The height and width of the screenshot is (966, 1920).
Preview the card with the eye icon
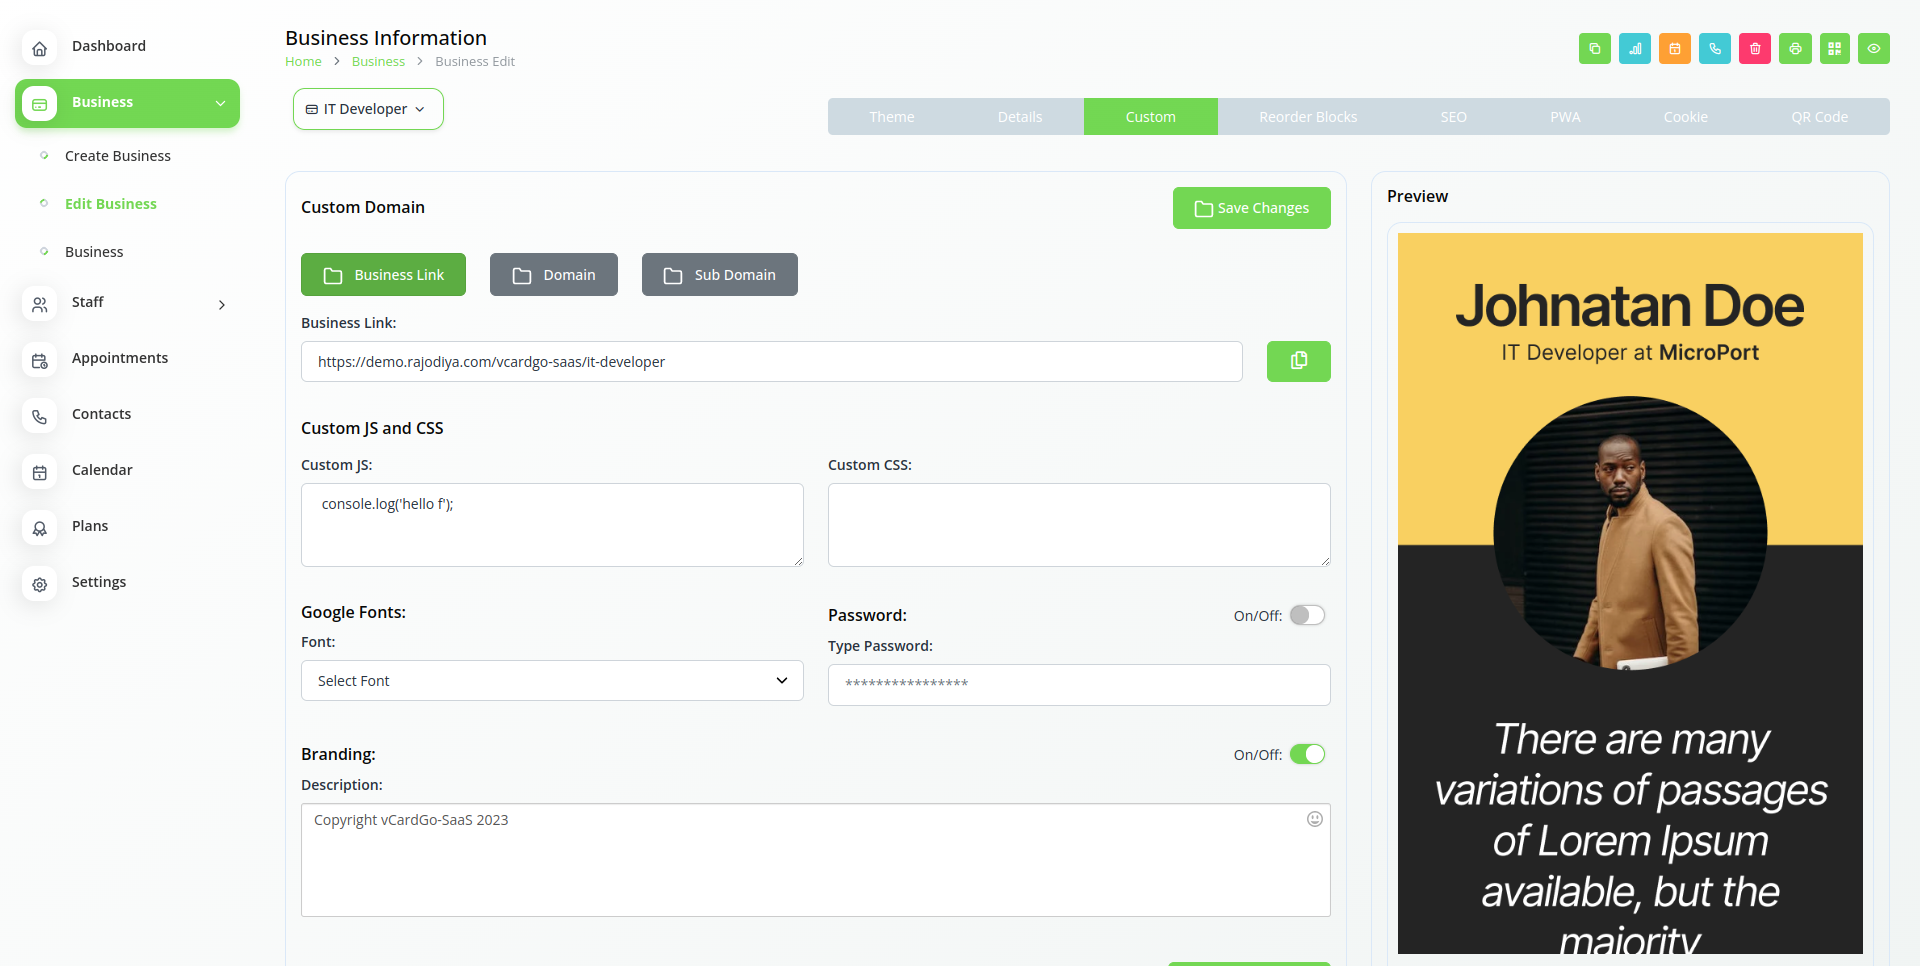coord(1873,49)
